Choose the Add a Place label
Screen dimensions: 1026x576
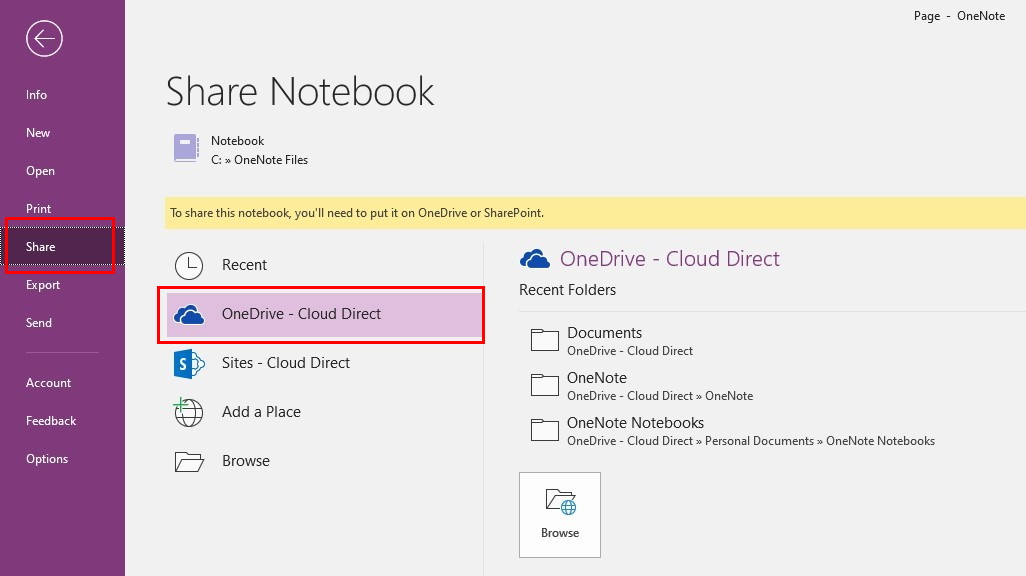coord(261,412)
